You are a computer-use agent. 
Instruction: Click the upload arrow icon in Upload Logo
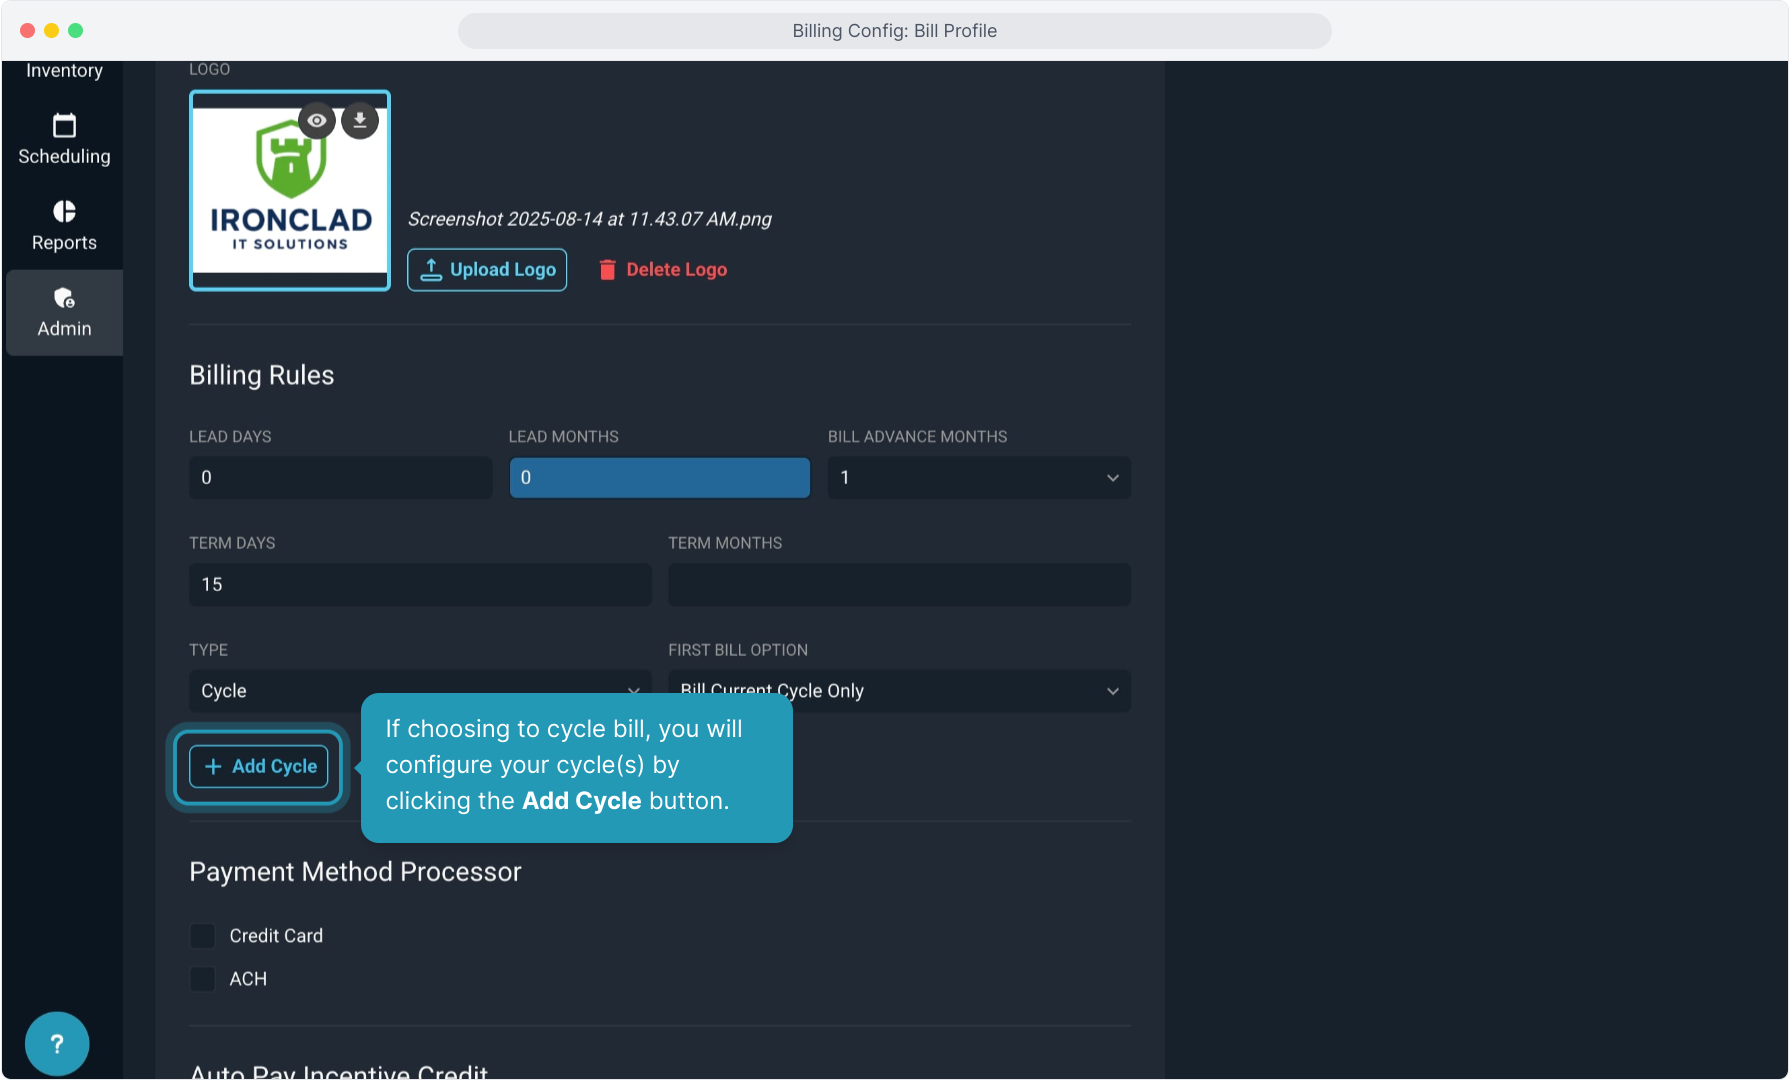pos(431,270)
